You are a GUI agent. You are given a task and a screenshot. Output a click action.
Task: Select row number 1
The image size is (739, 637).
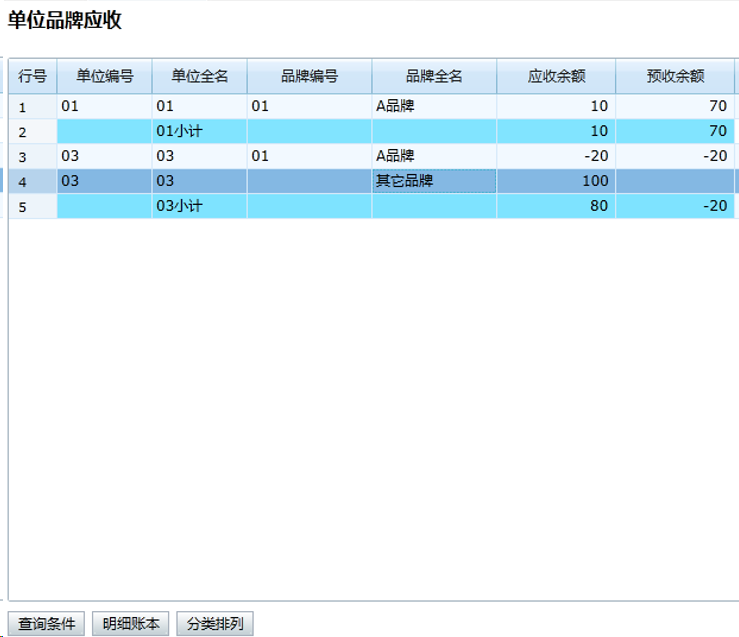33,107
